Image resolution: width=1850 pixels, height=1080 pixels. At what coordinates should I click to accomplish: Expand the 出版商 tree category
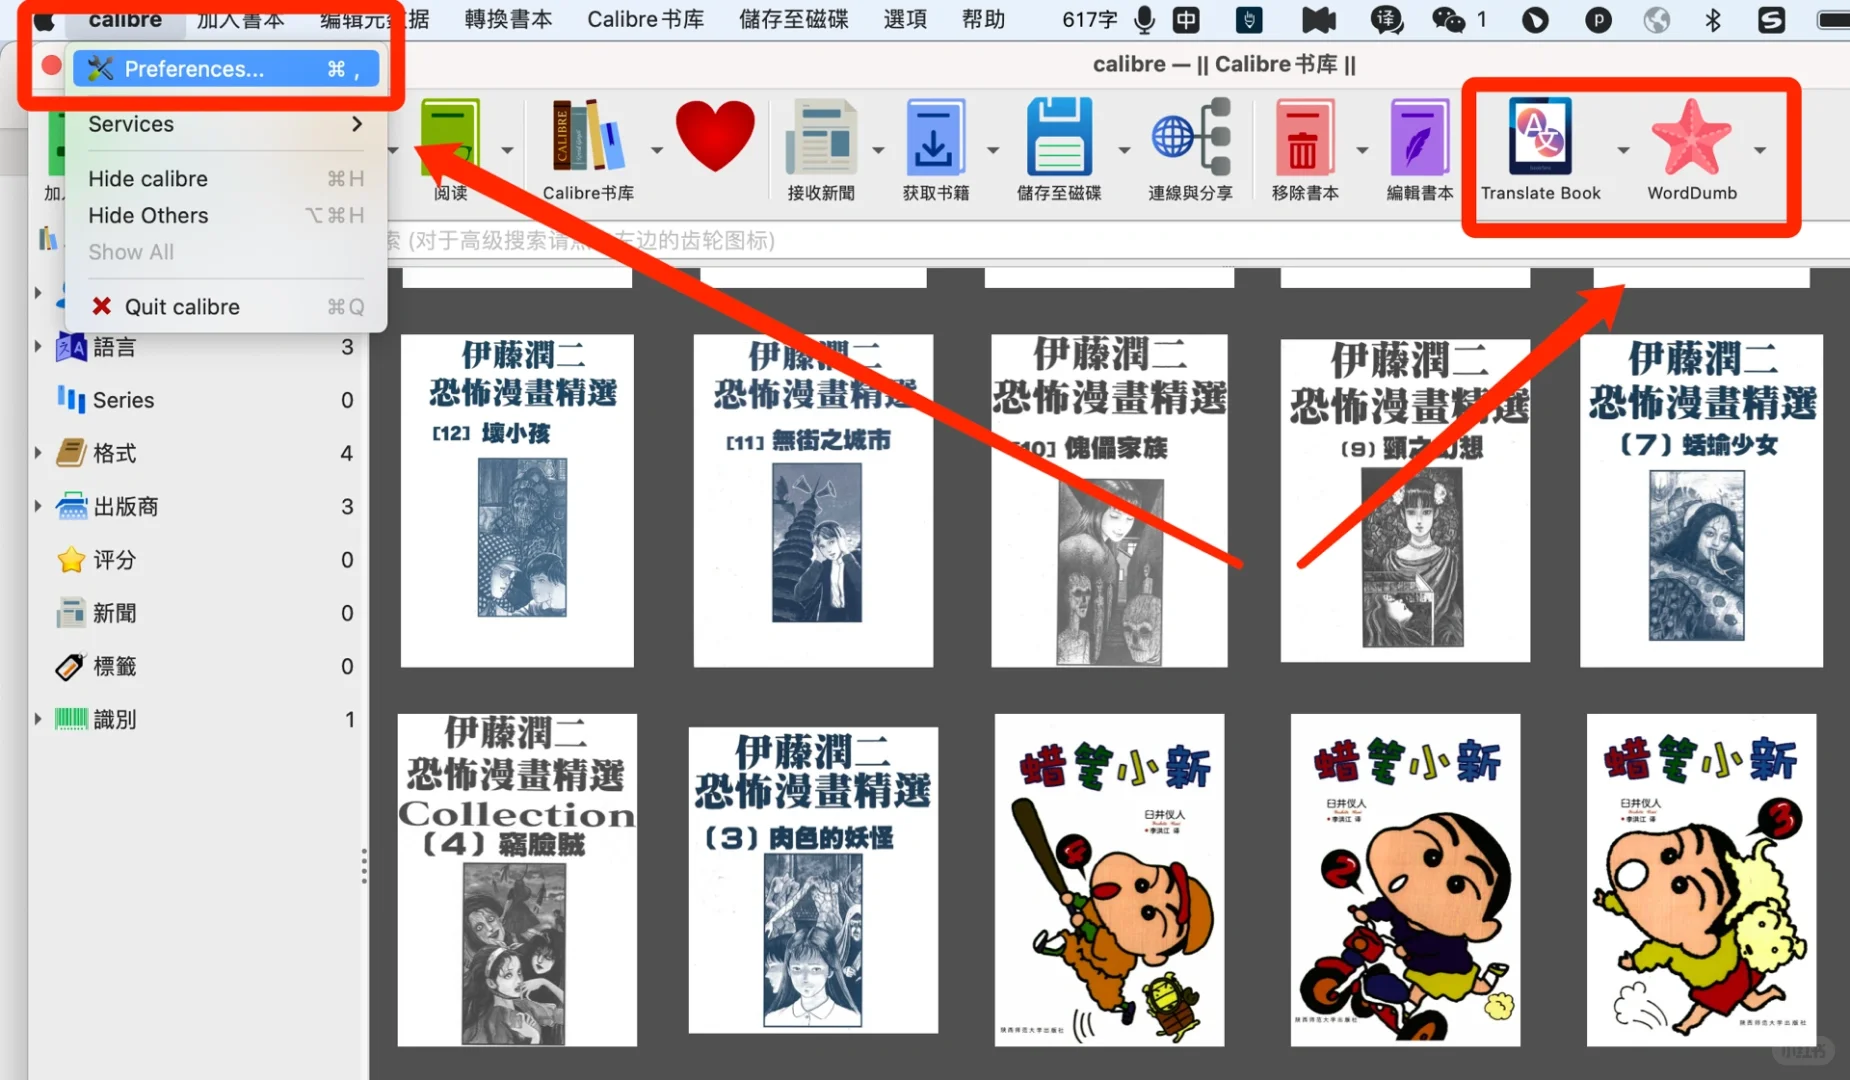click(x=38, y=506)
